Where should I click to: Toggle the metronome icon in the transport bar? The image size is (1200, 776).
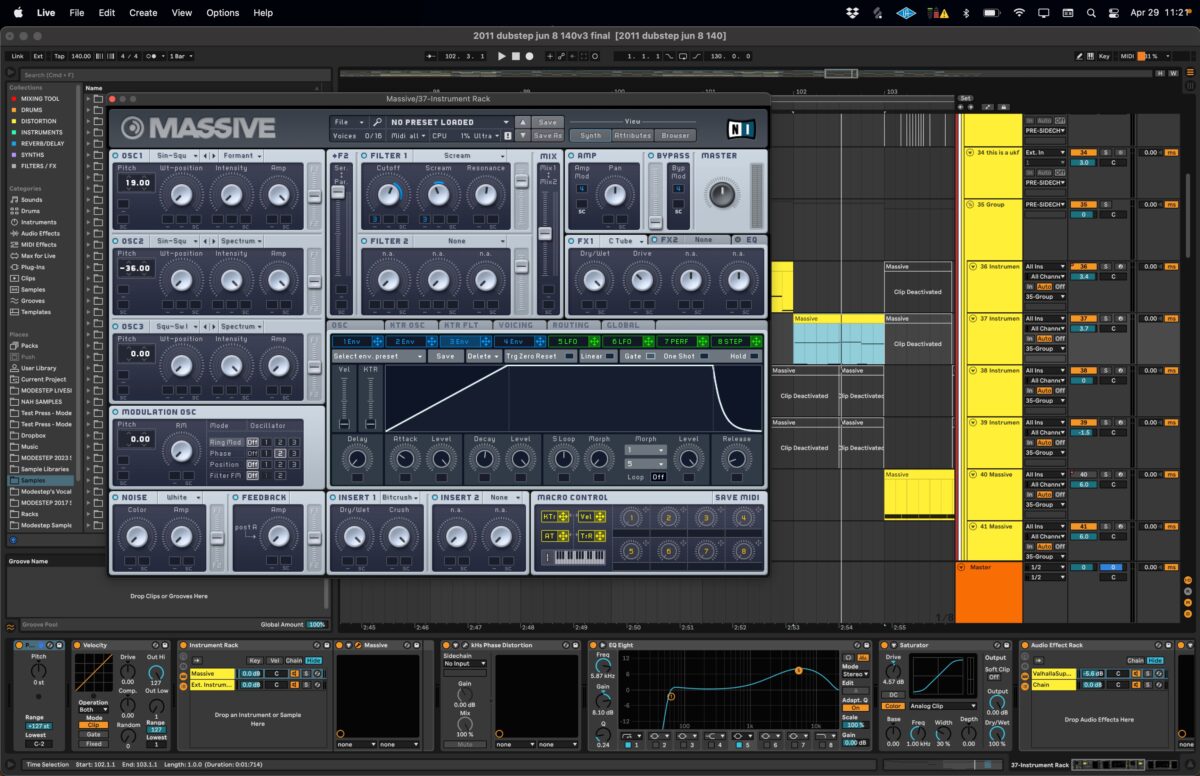(x=152, y=56)
